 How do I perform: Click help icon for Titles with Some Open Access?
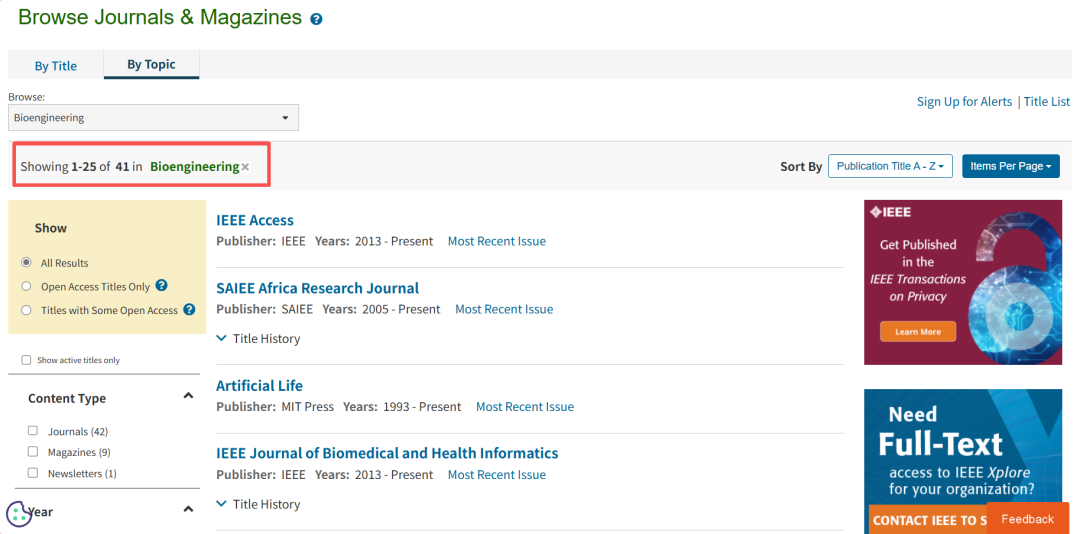coord(188,310)
